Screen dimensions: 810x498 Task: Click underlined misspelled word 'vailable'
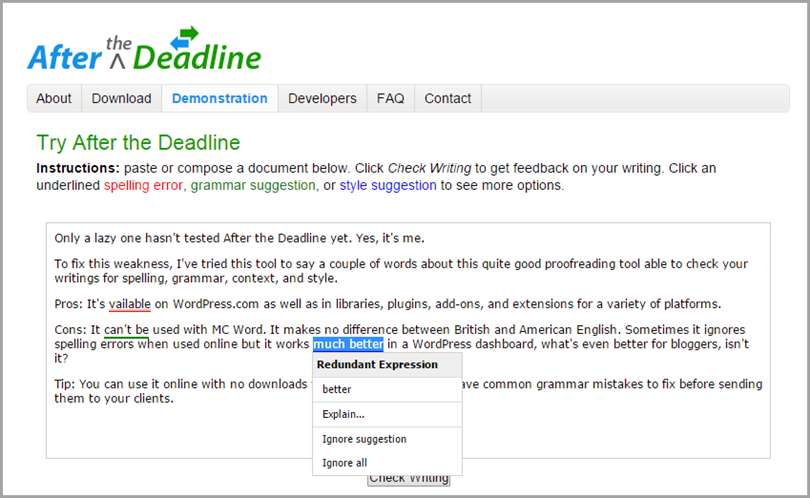(x=129, y=304)
